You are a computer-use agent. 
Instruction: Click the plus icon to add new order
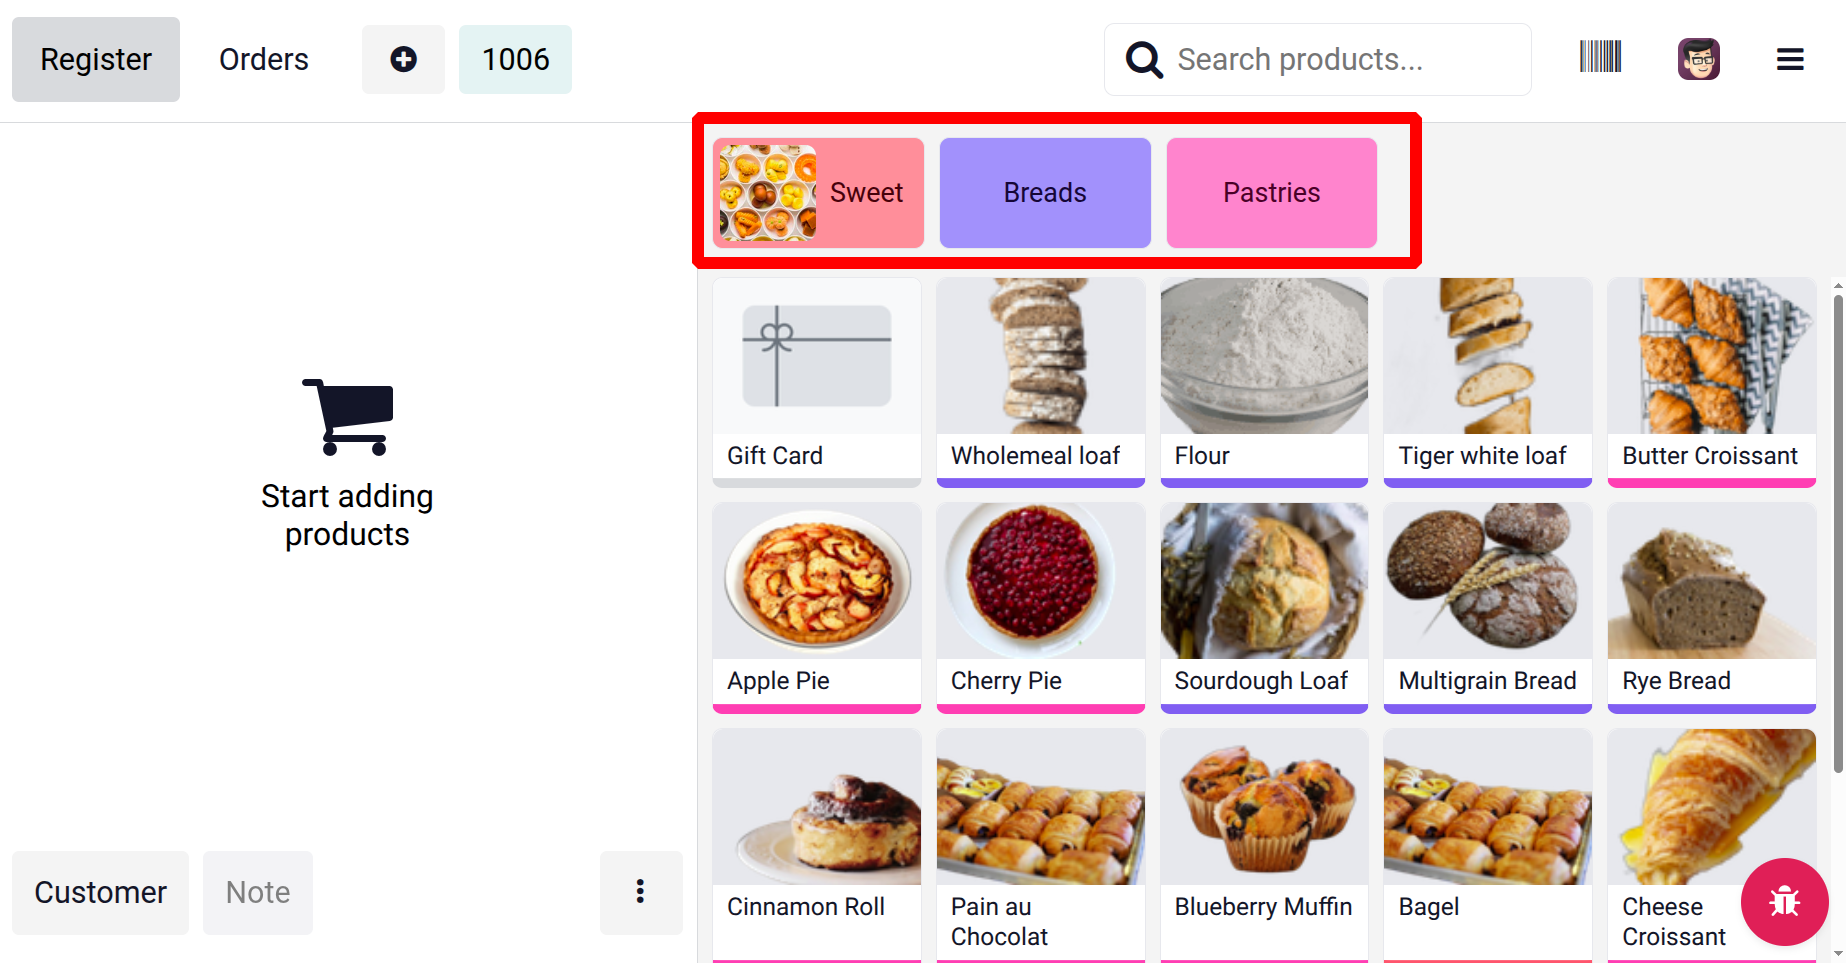pos(403,60)
